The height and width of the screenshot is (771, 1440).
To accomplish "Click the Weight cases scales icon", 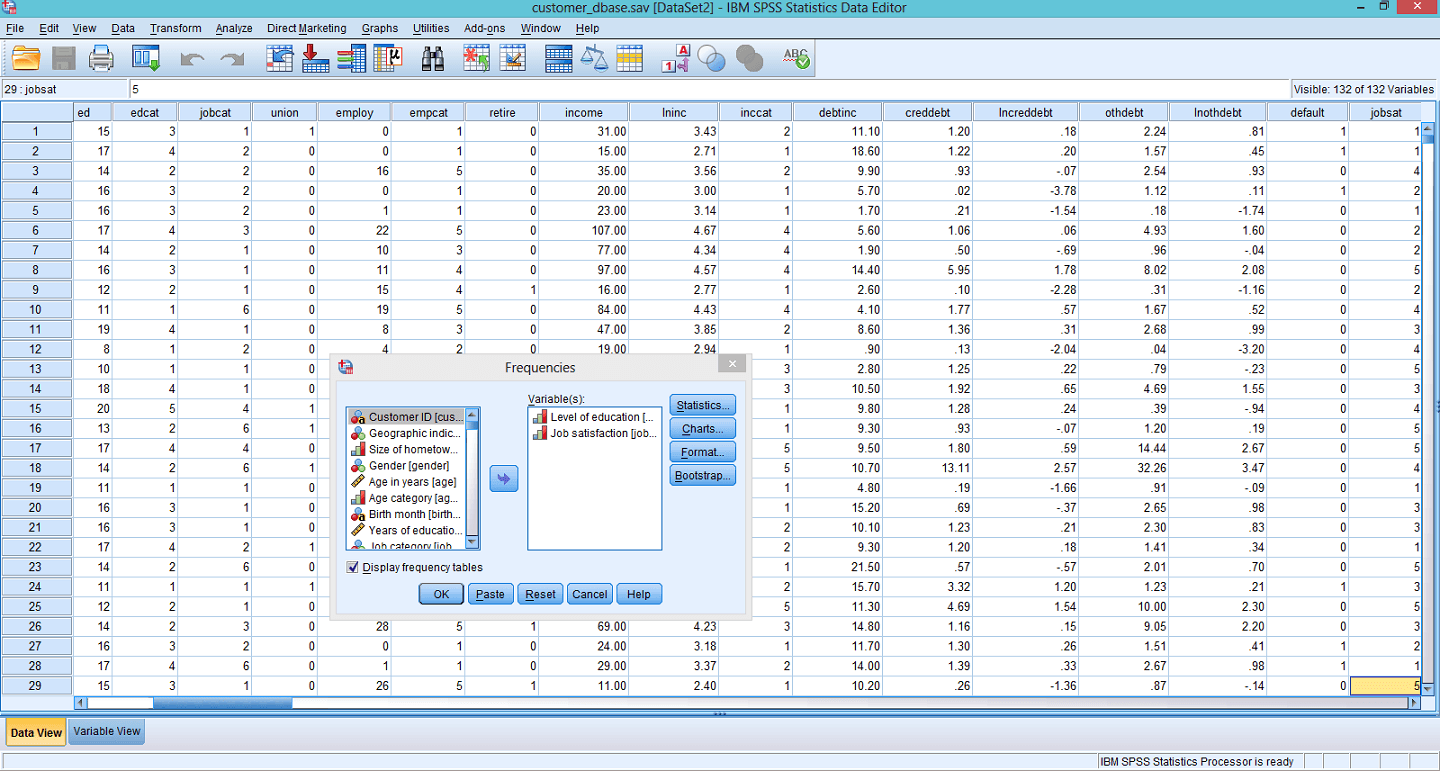I will [594, 59].
